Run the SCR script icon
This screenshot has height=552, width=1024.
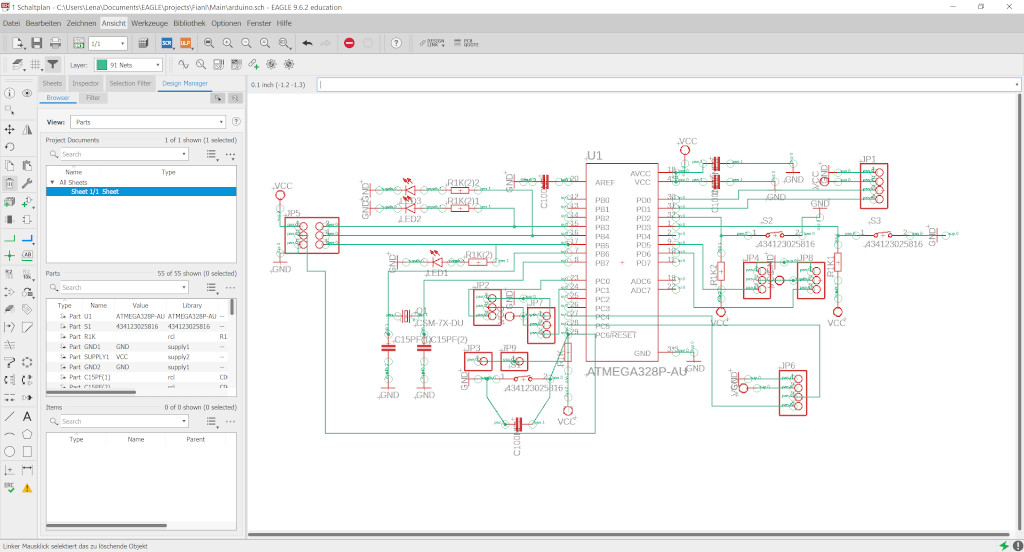click(167, 43)
